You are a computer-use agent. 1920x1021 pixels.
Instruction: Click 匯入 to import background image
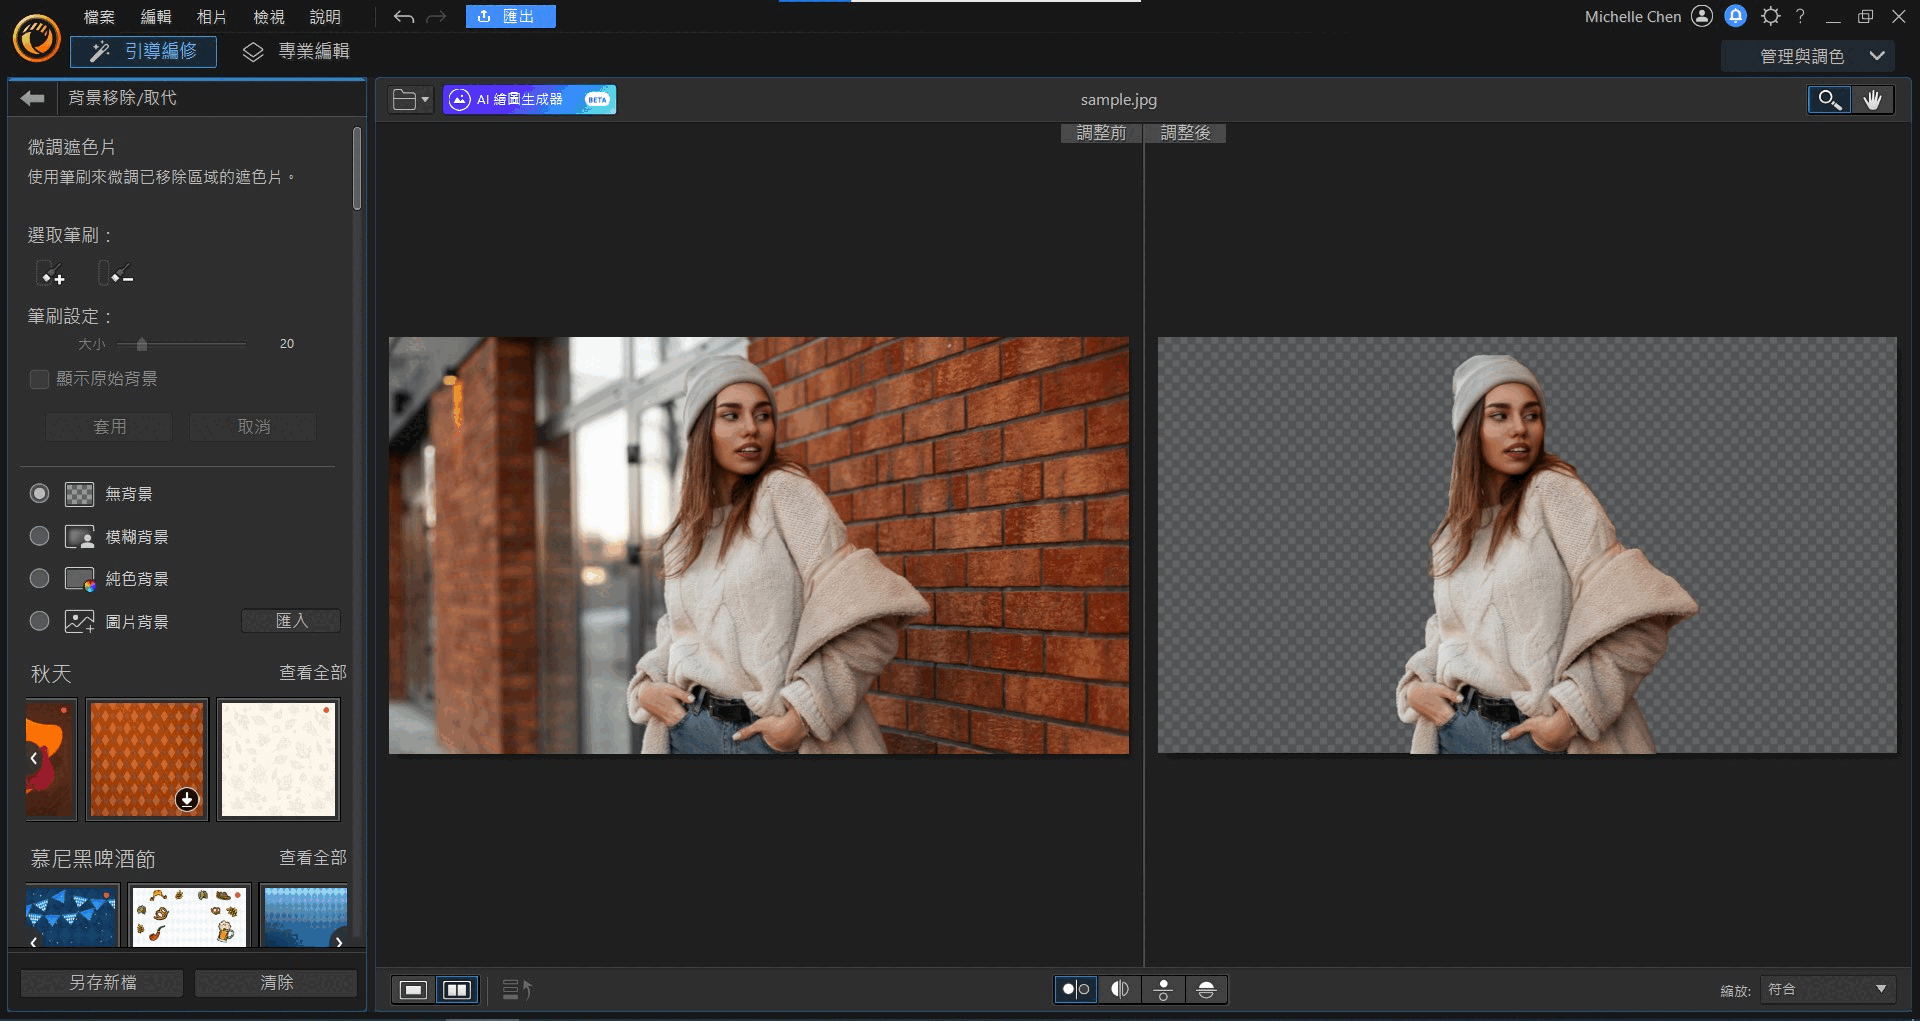click(x=291, y=621)
